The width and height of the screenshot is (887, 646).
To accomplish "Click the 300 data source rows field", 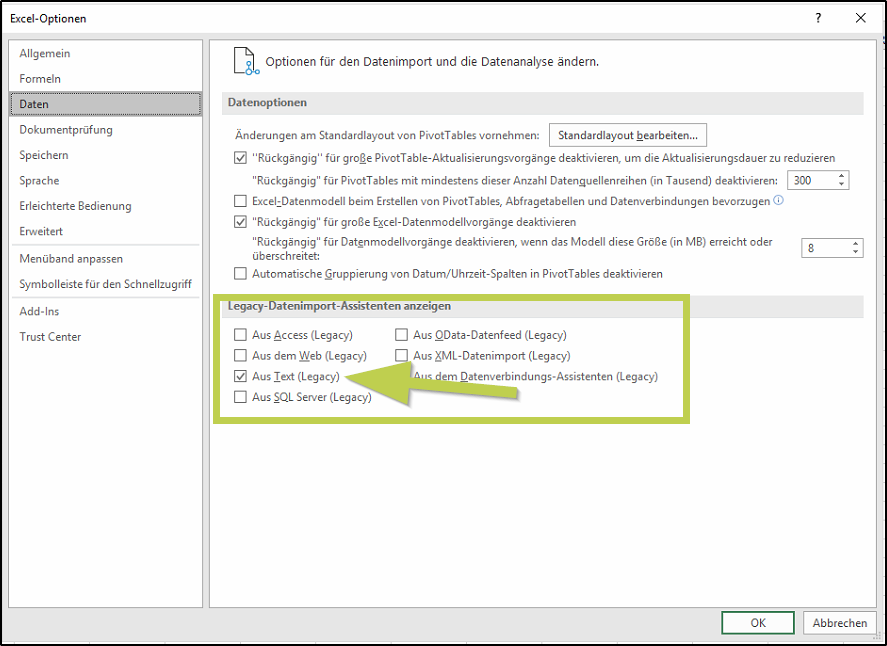I will coord(810,180).
